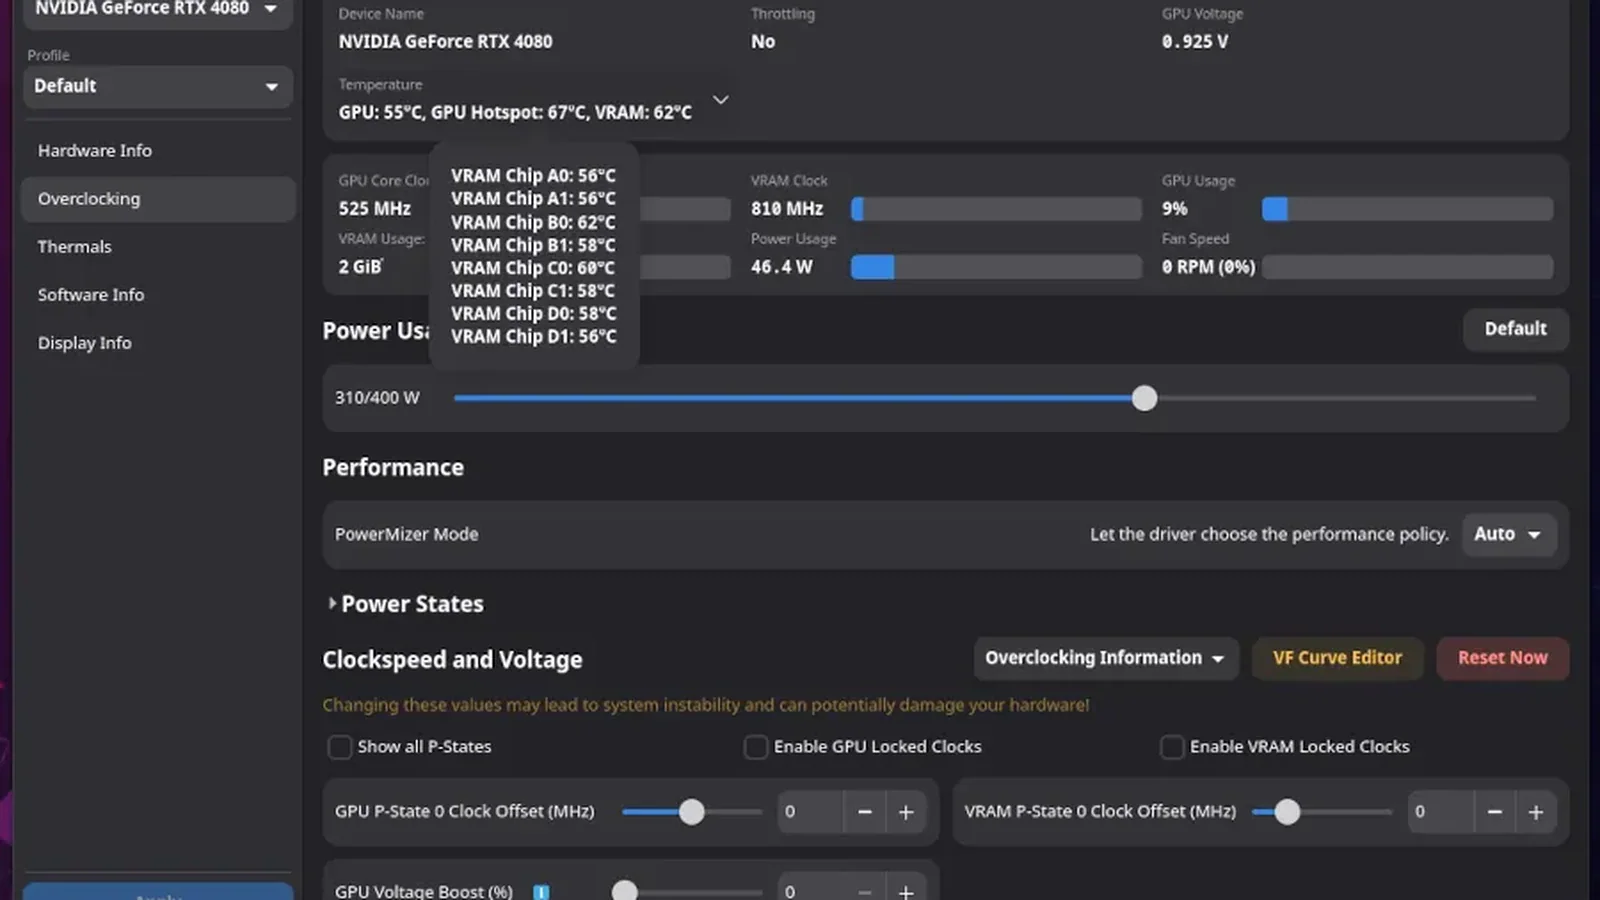The image size is (1600, 900).
Task: Click the temperature reading text
Action: [515, 112]
